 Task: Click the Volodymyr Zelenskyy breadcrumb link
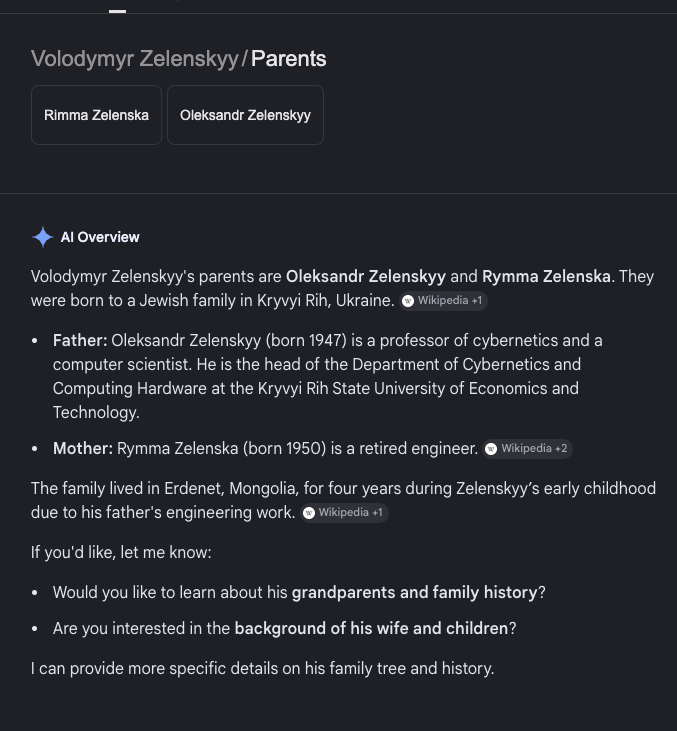pyautogui.click(x=135, y=59)
